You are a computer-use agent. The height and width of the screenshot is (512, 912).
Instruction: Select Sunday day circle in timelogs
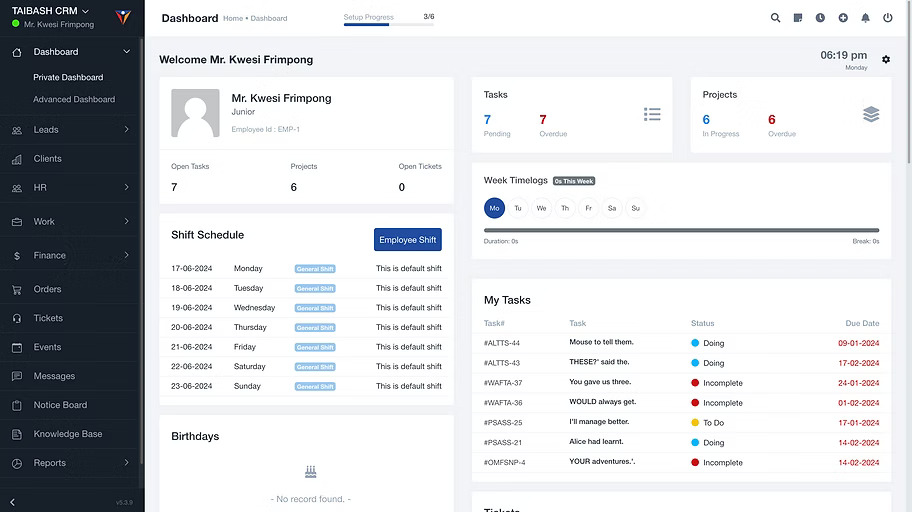[x=635, y=208]
